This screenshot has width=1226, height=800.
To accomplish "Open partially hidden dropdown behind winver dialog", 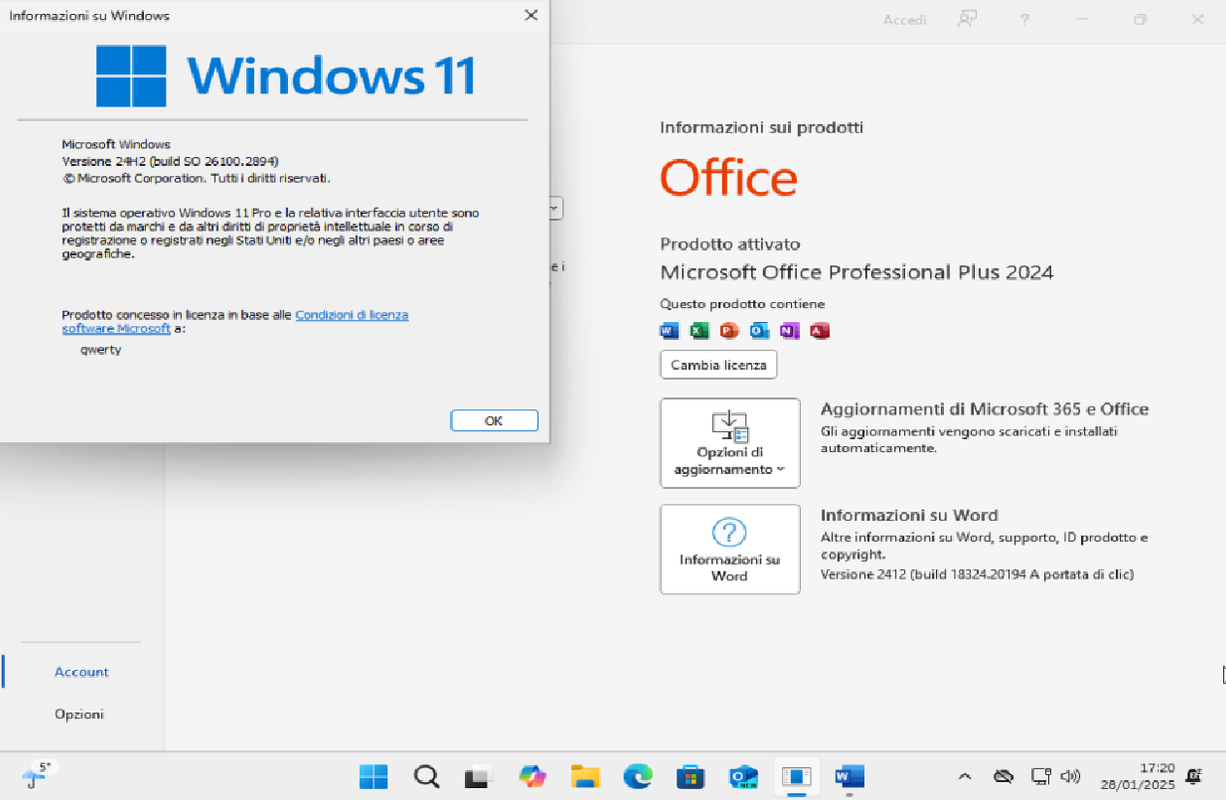I will (x=557, y=208).
